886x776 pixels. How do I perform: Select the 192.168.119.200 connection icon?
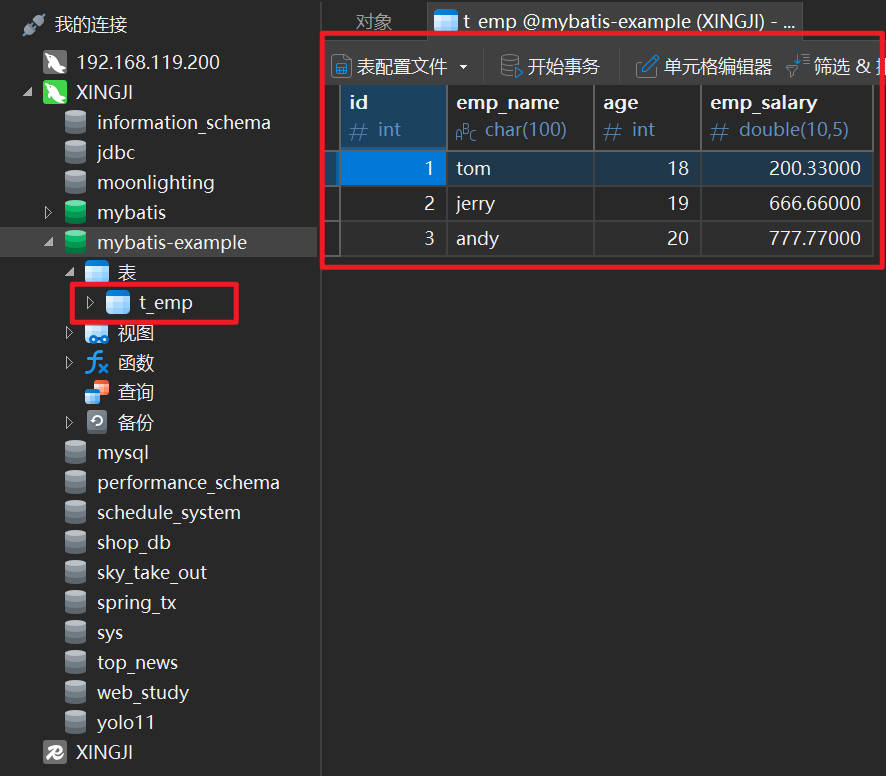click(54, 62)
